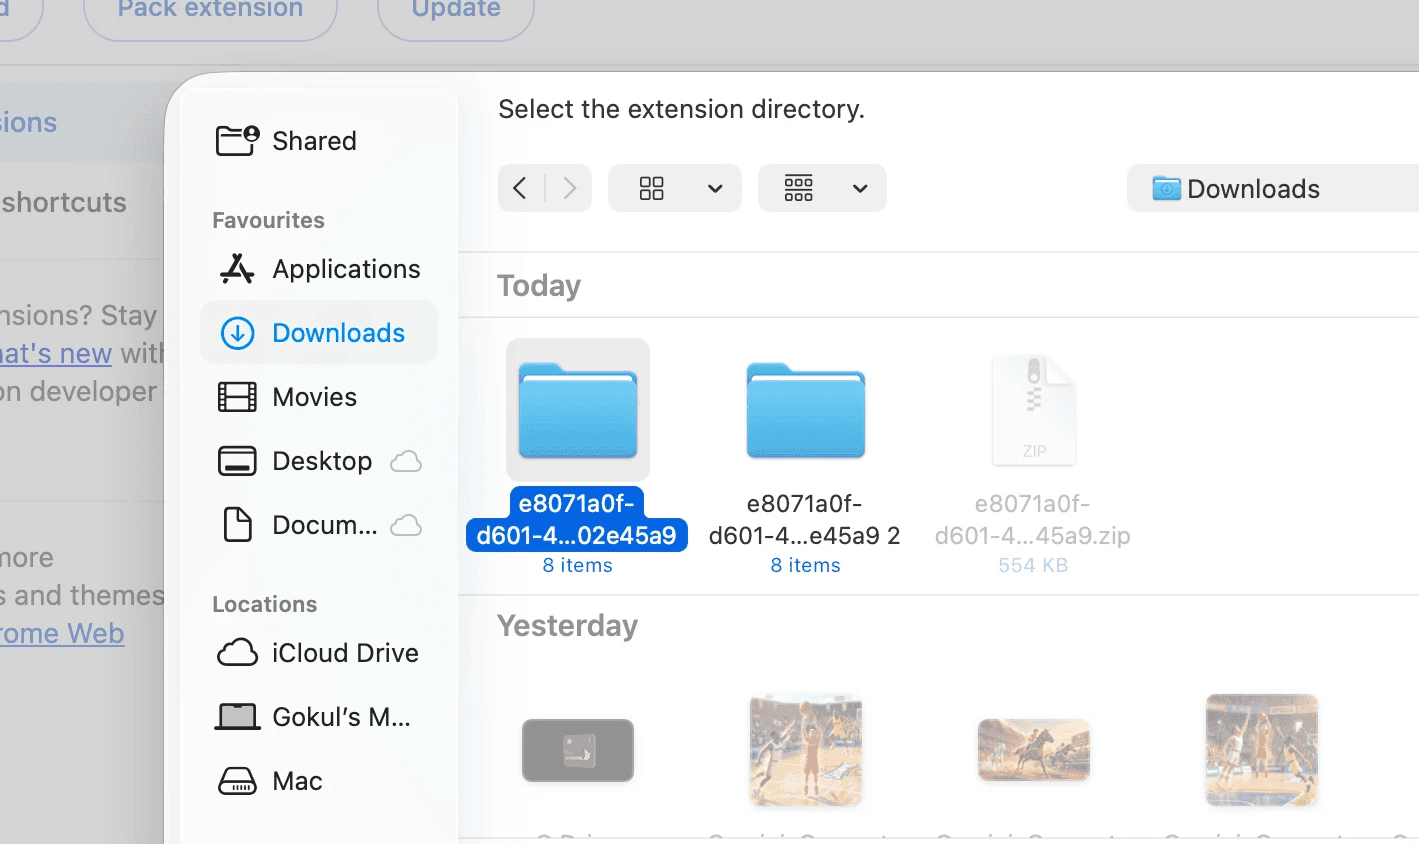Screen dimensions: 1419x844
Task: Click the e8071a0f zip file icon
Action: click(1034, 410)
